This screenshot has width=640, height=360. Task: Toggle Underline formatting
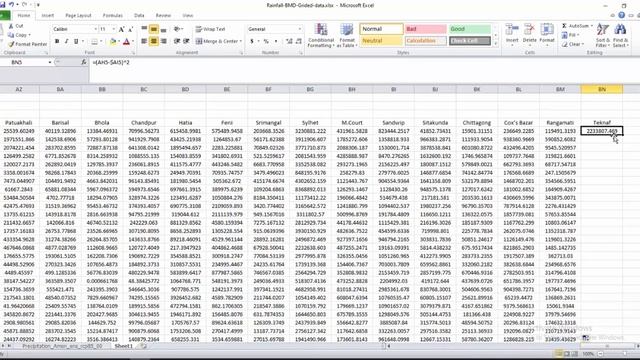pyautogui.click(x=76, y=41)
